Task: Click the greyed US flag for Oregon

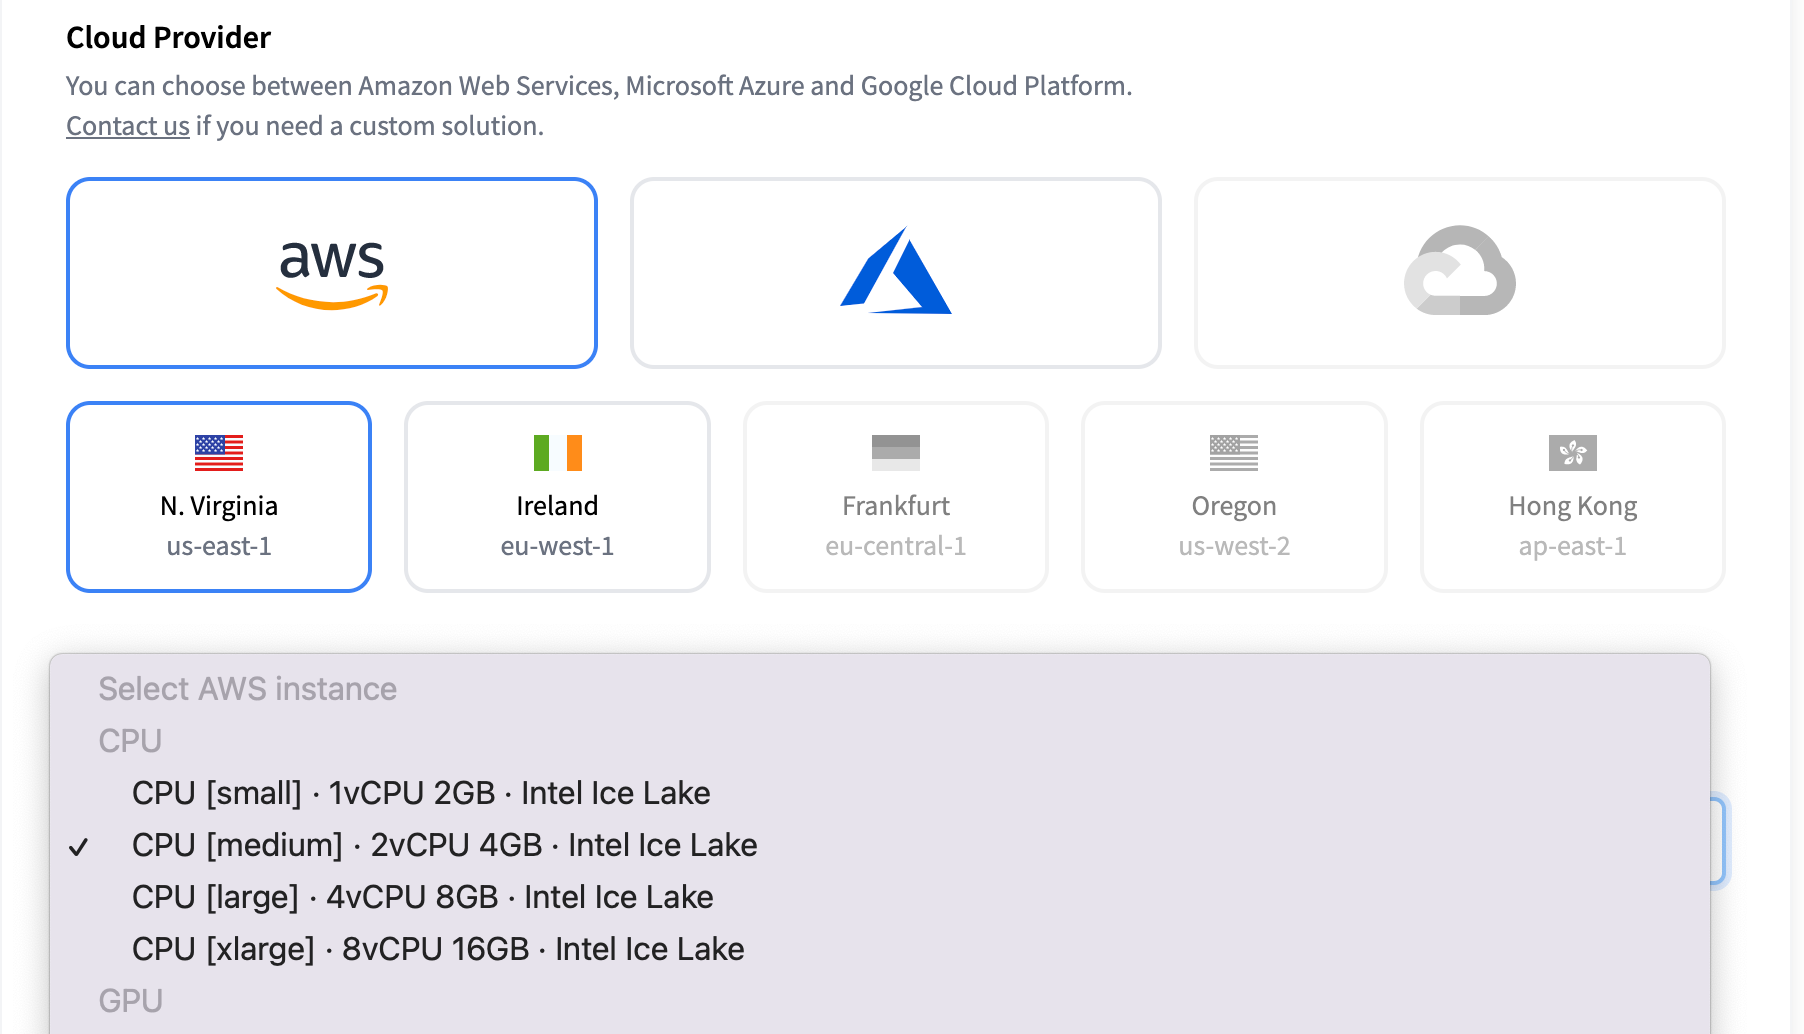Action: coord(1233,453)
